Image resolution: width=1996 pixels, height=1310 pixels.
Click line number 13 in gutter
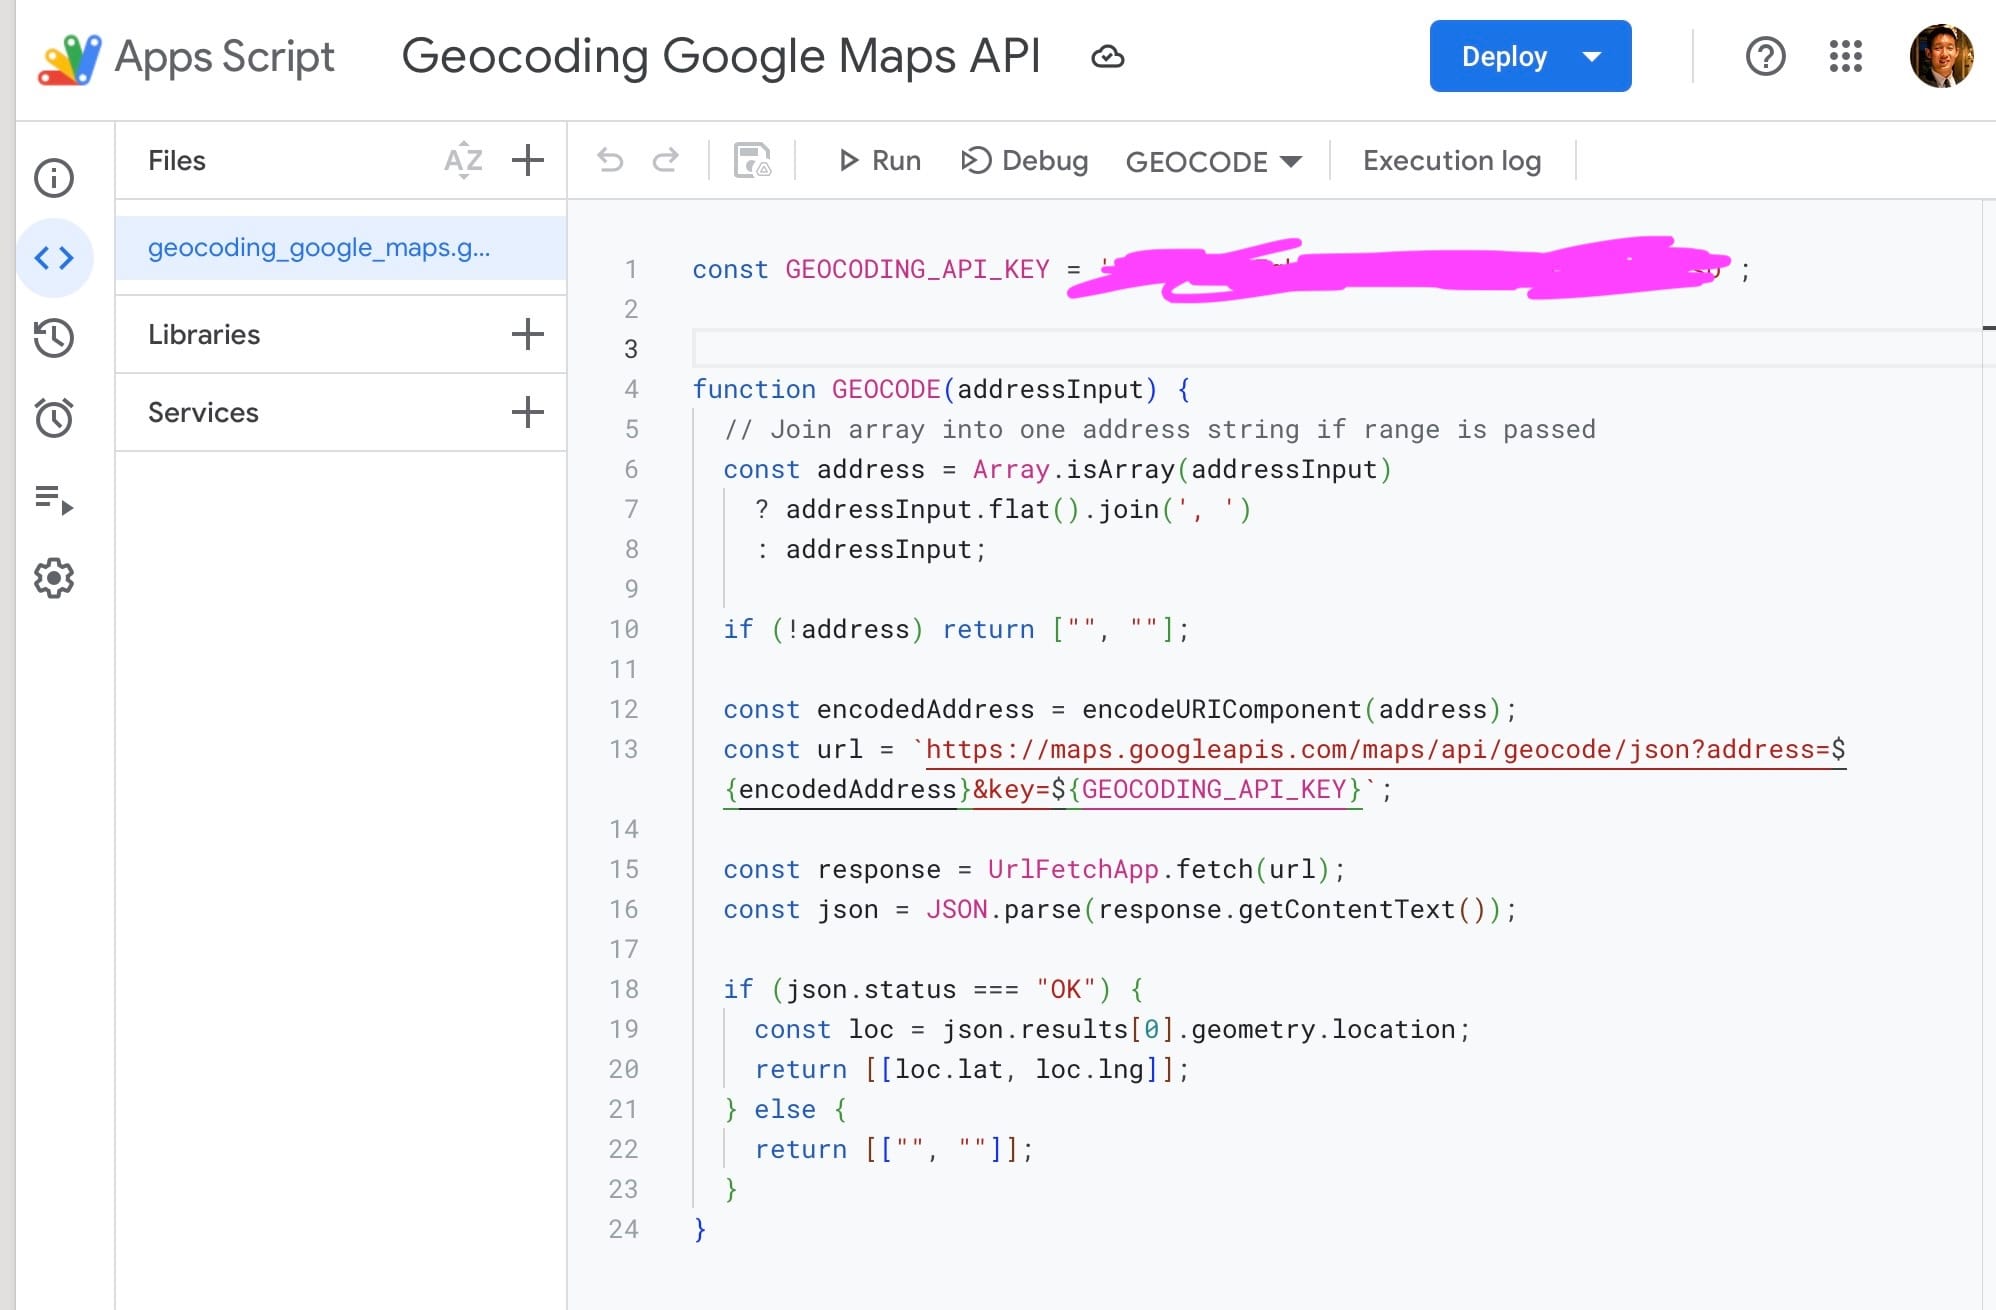(624, 749)
